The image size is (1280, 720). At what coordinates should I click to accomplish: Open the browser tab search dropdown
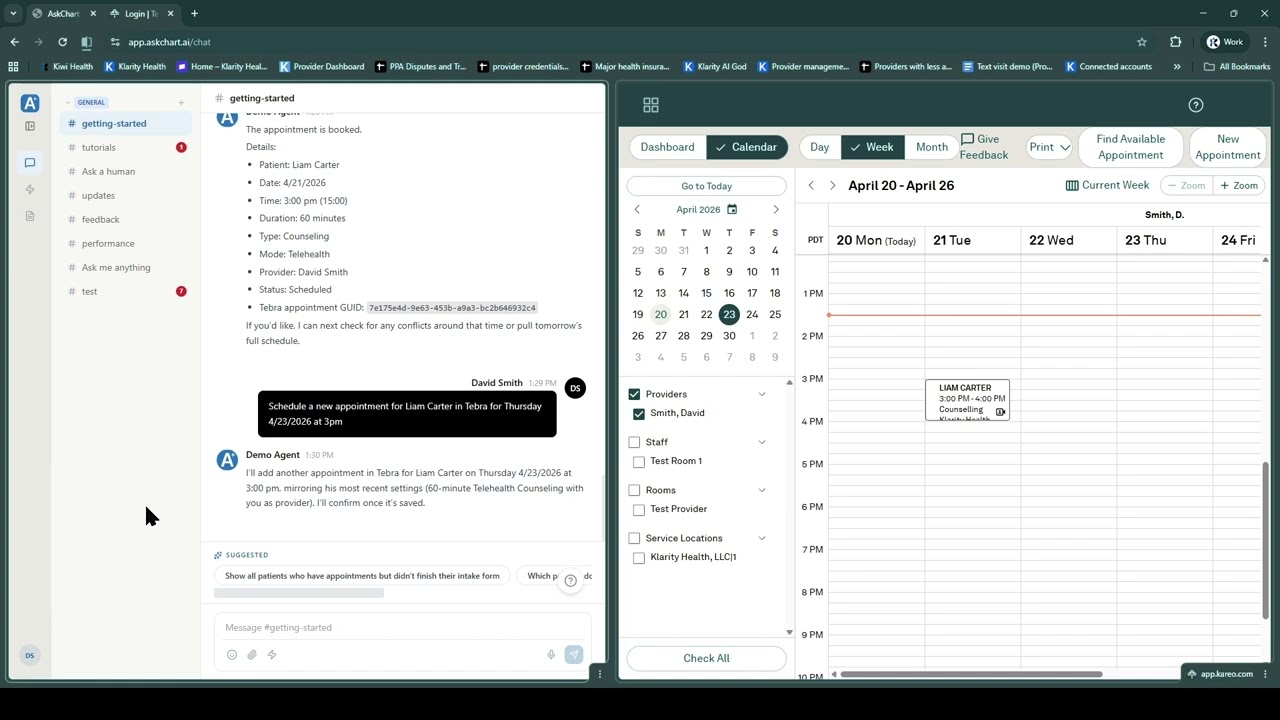[x=13, y=14]
